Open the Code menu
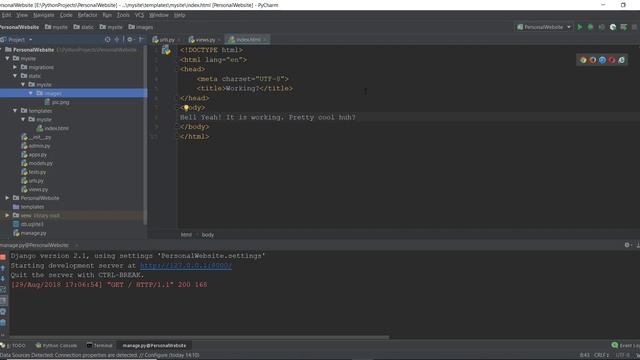The height and width of the screenshot is (360, 640). click(x=66, y=15)
